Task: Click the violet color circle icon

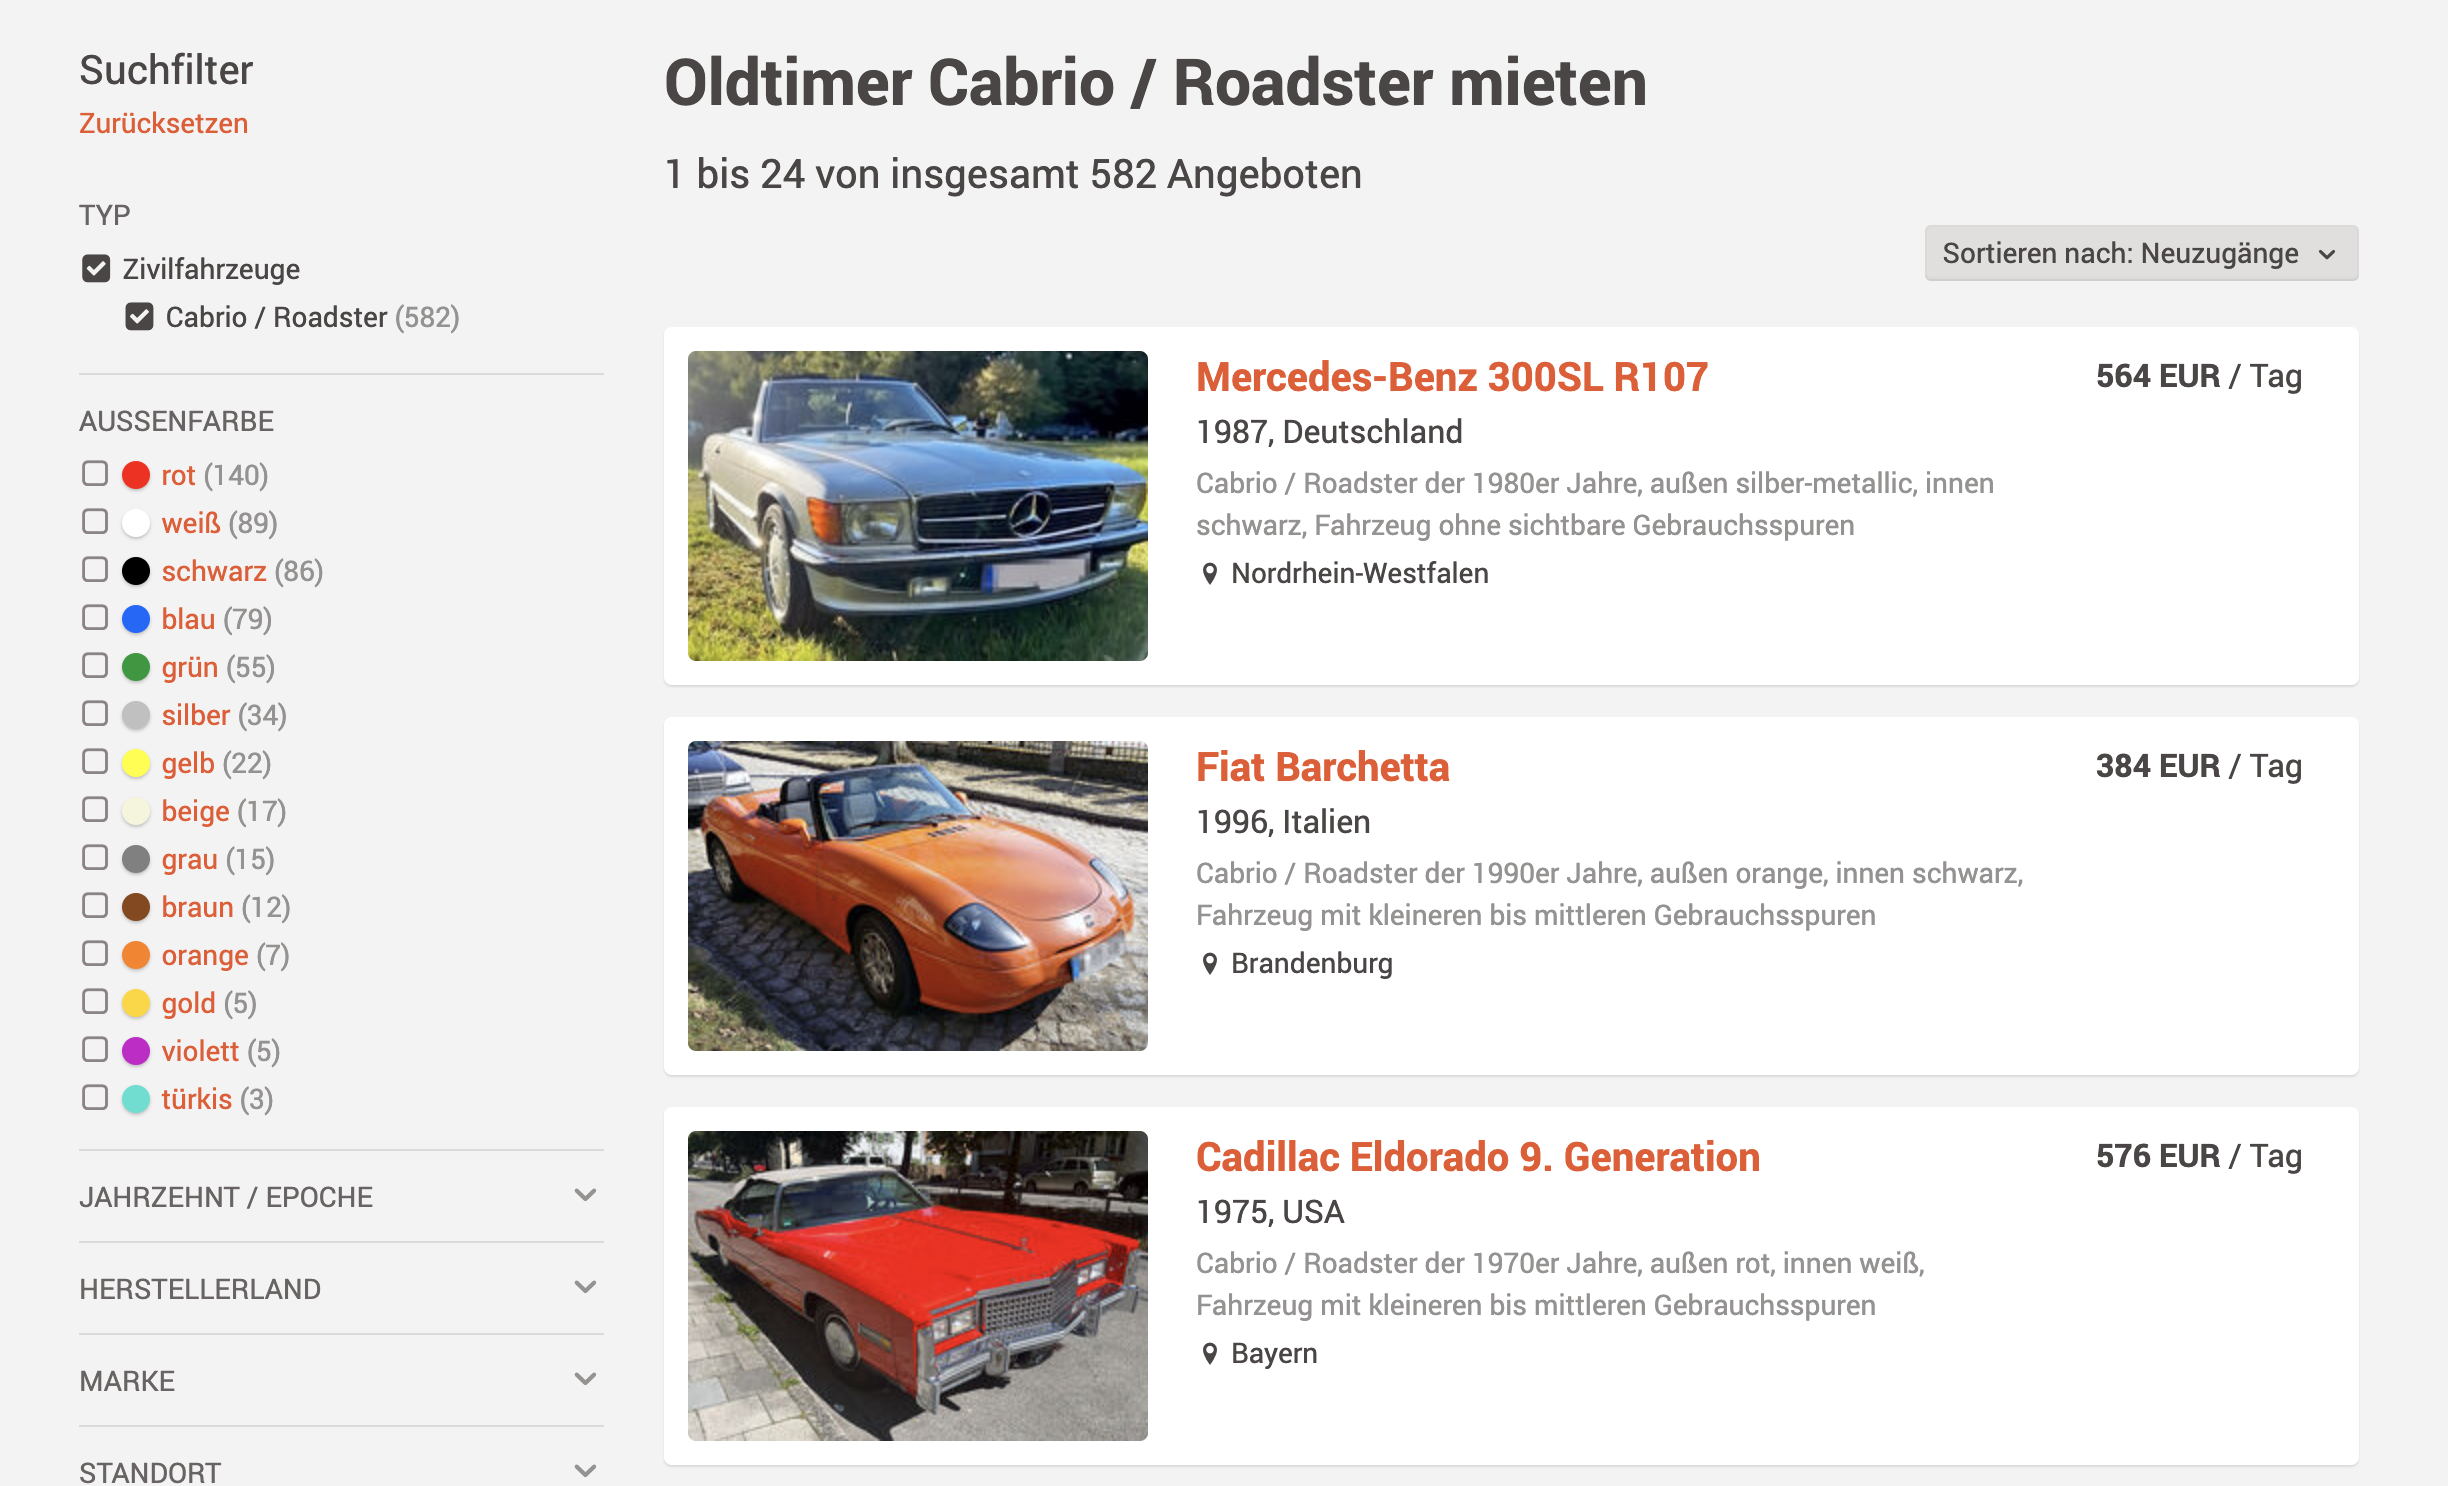Action: tap(136, 1051)
